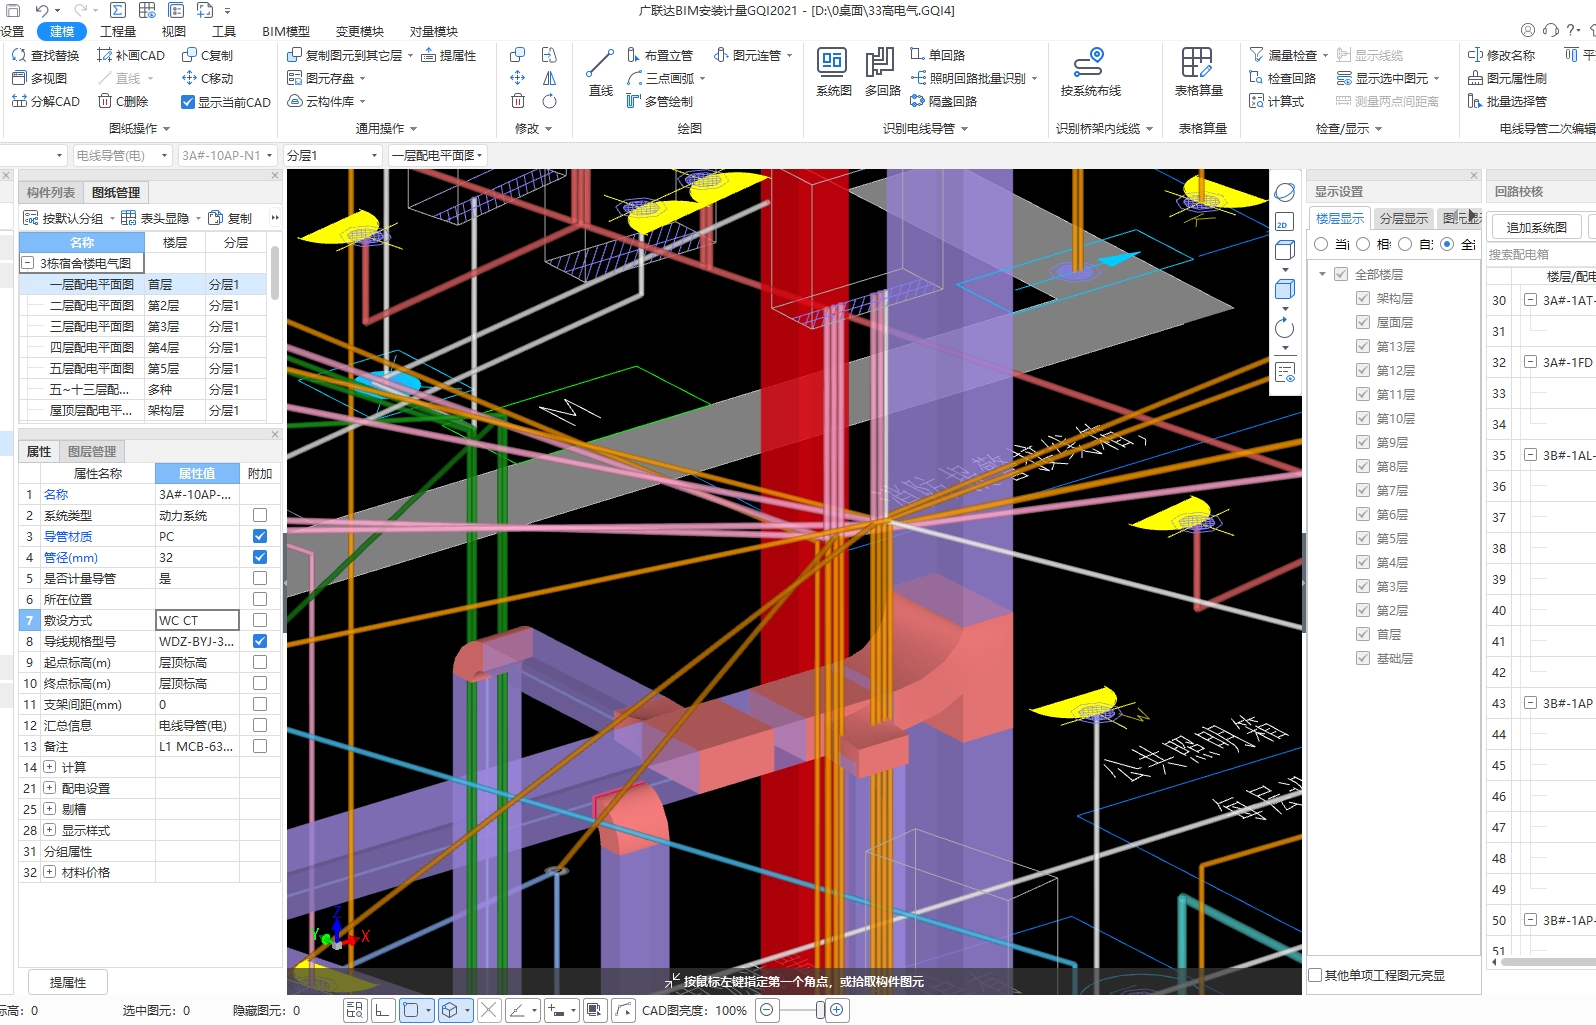Click the 检查回路 check circuit tool
The height and width of the screenshot is (1025, 1596).
[1282, 78]
